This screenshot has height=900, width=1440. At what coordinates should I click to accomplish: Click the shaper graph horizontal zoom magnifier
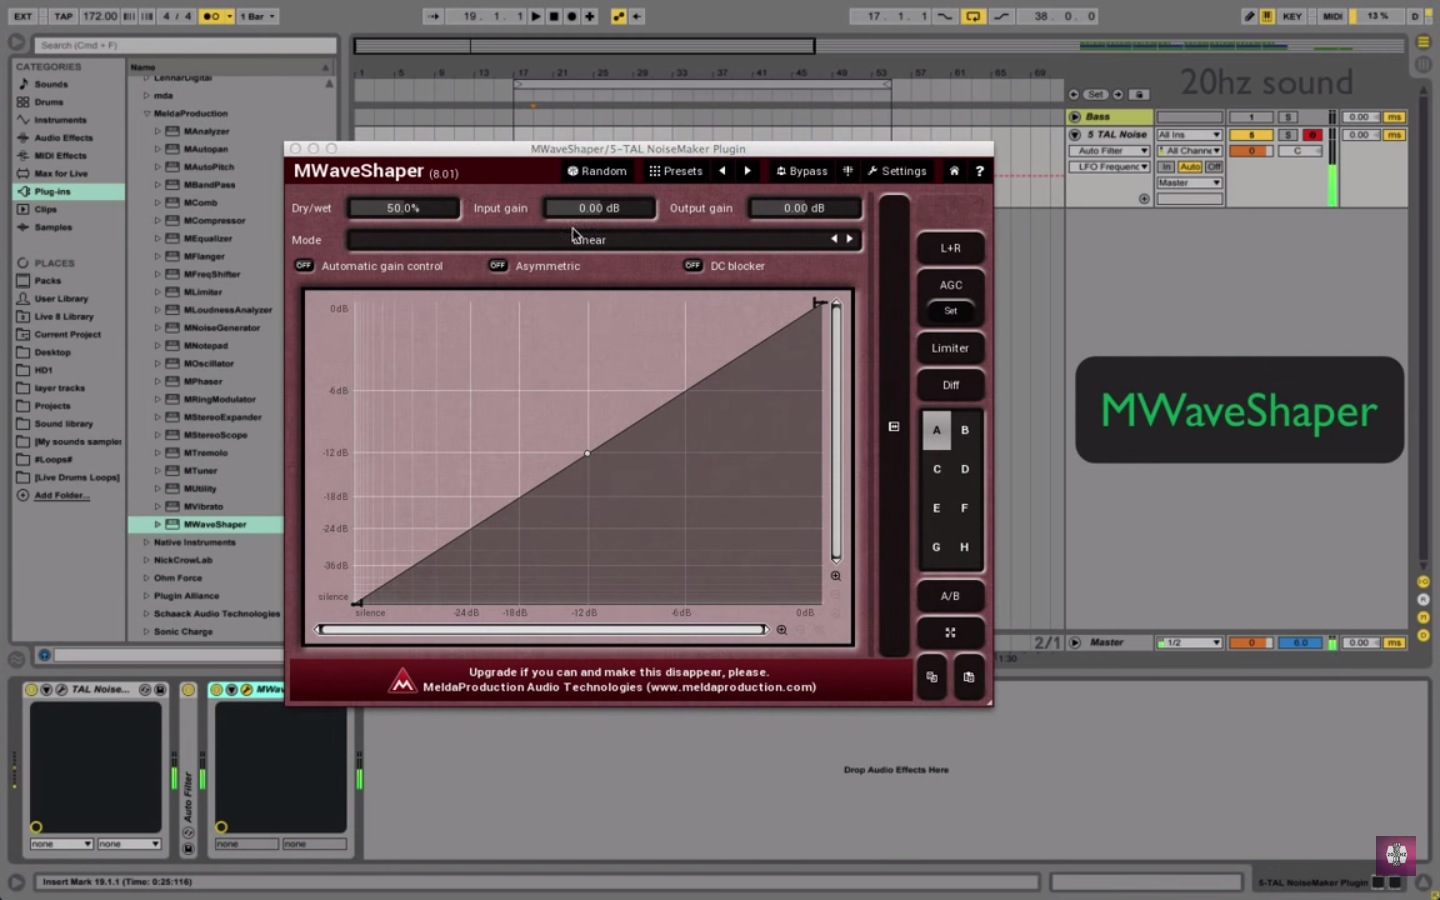[782, 630]
